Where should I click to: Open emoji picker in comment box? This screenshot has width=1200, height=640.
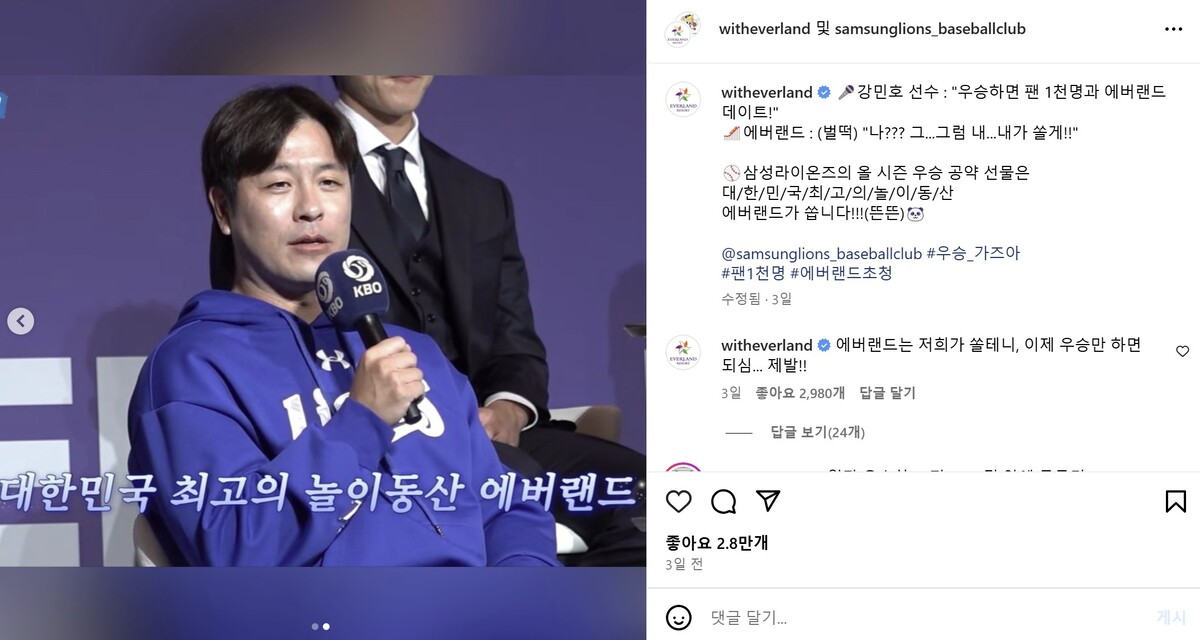pyautogui.click(x=679, y=617)
